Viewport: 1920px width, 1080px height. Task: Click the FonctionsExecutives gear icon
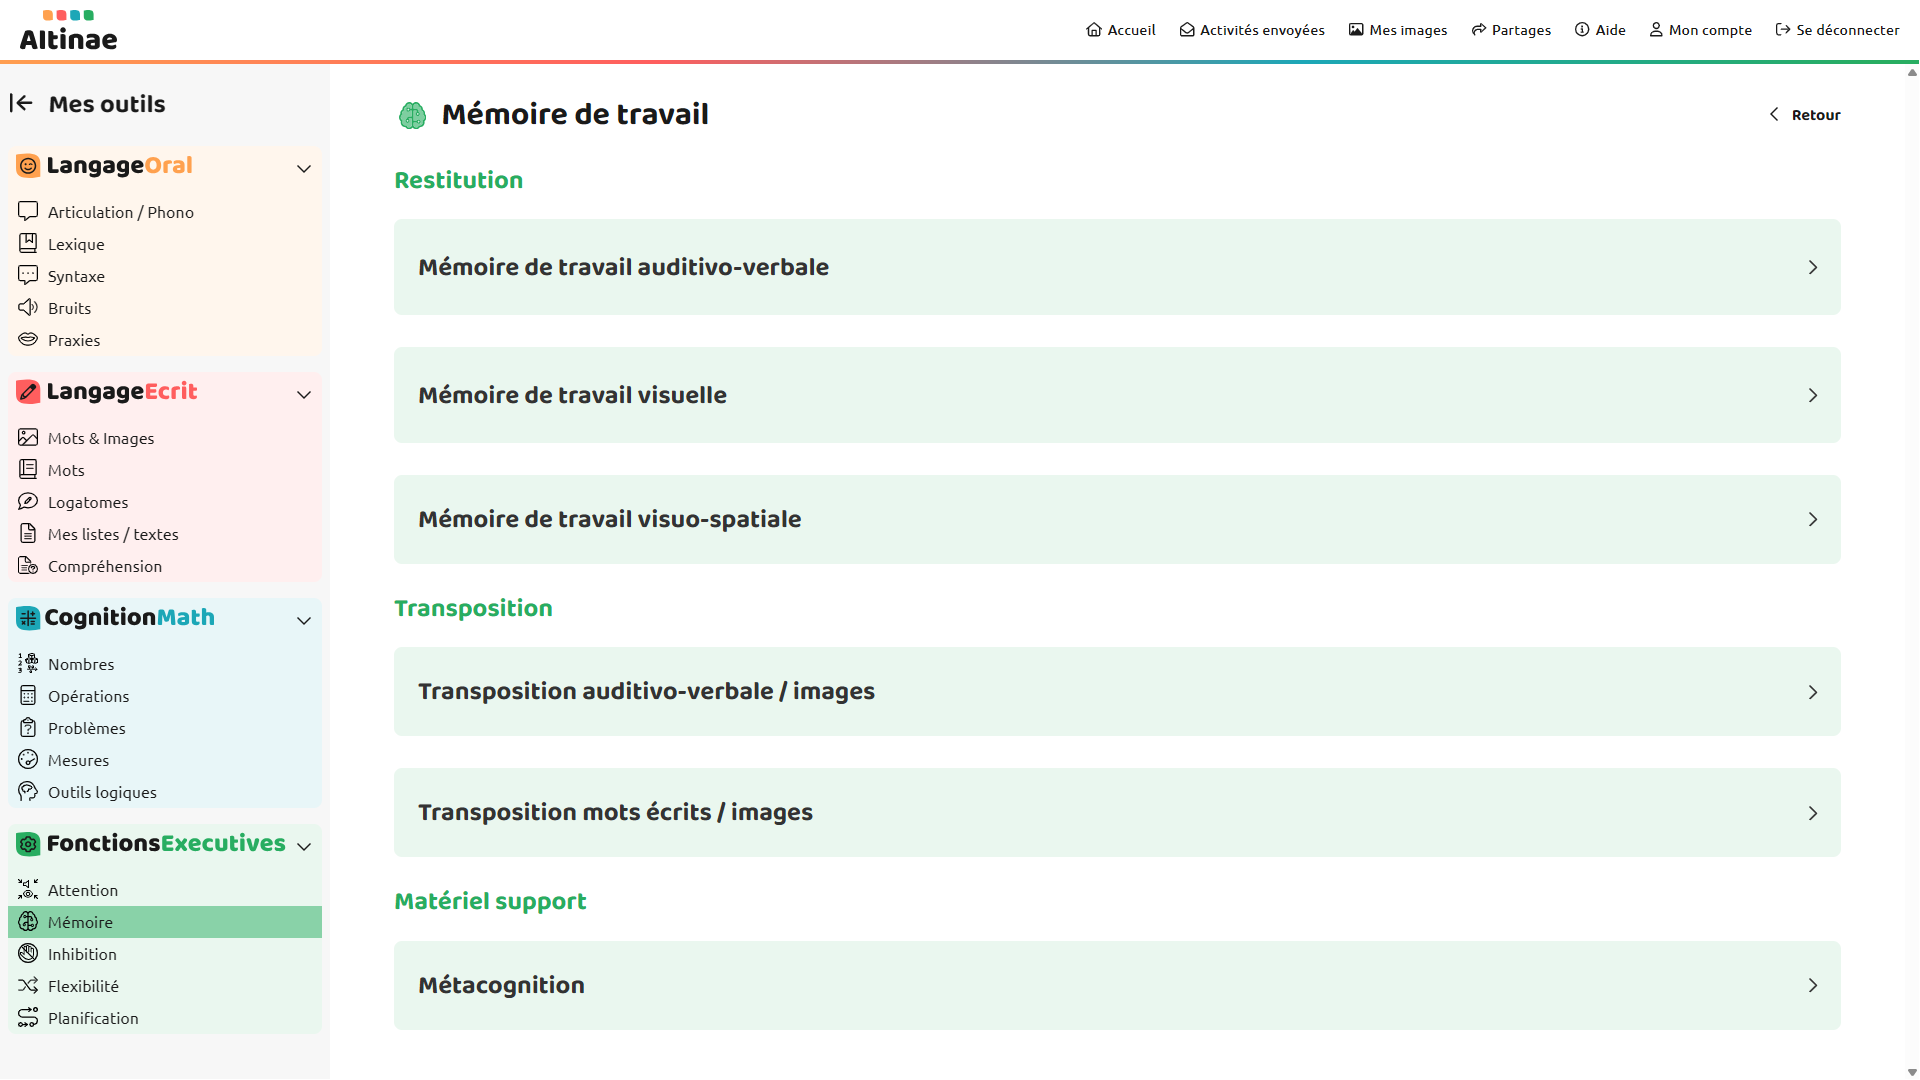[x=28, y=844]
